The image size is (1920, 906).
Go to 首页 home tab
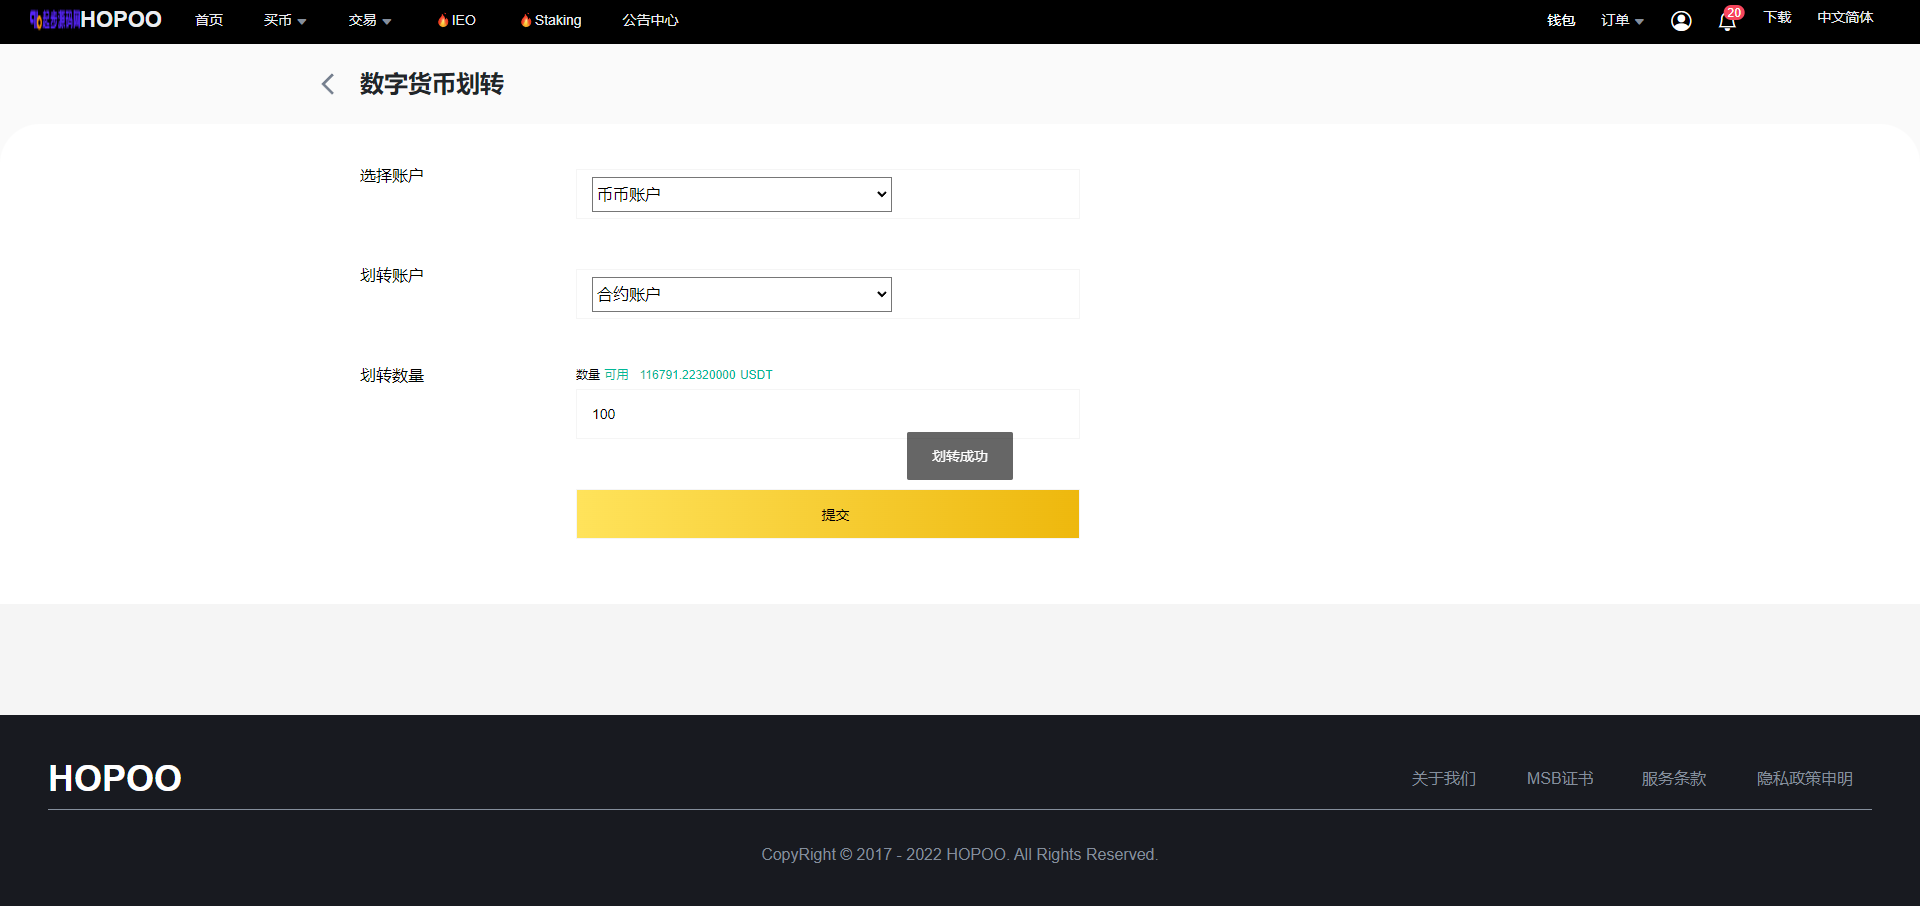tap(209, 21)
